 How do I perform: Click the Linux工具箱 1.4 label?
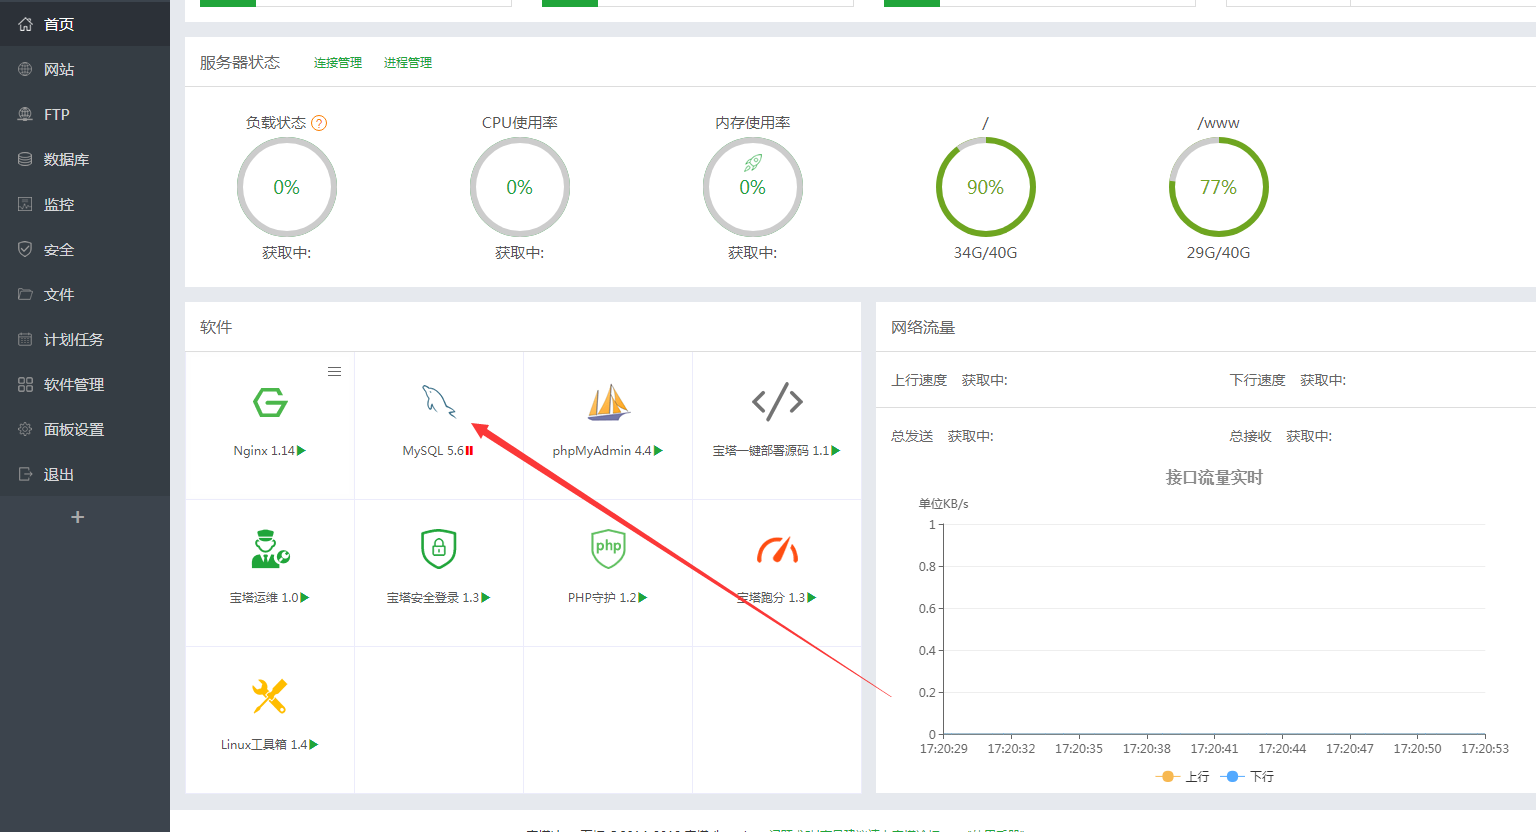[x=264, y=745]
